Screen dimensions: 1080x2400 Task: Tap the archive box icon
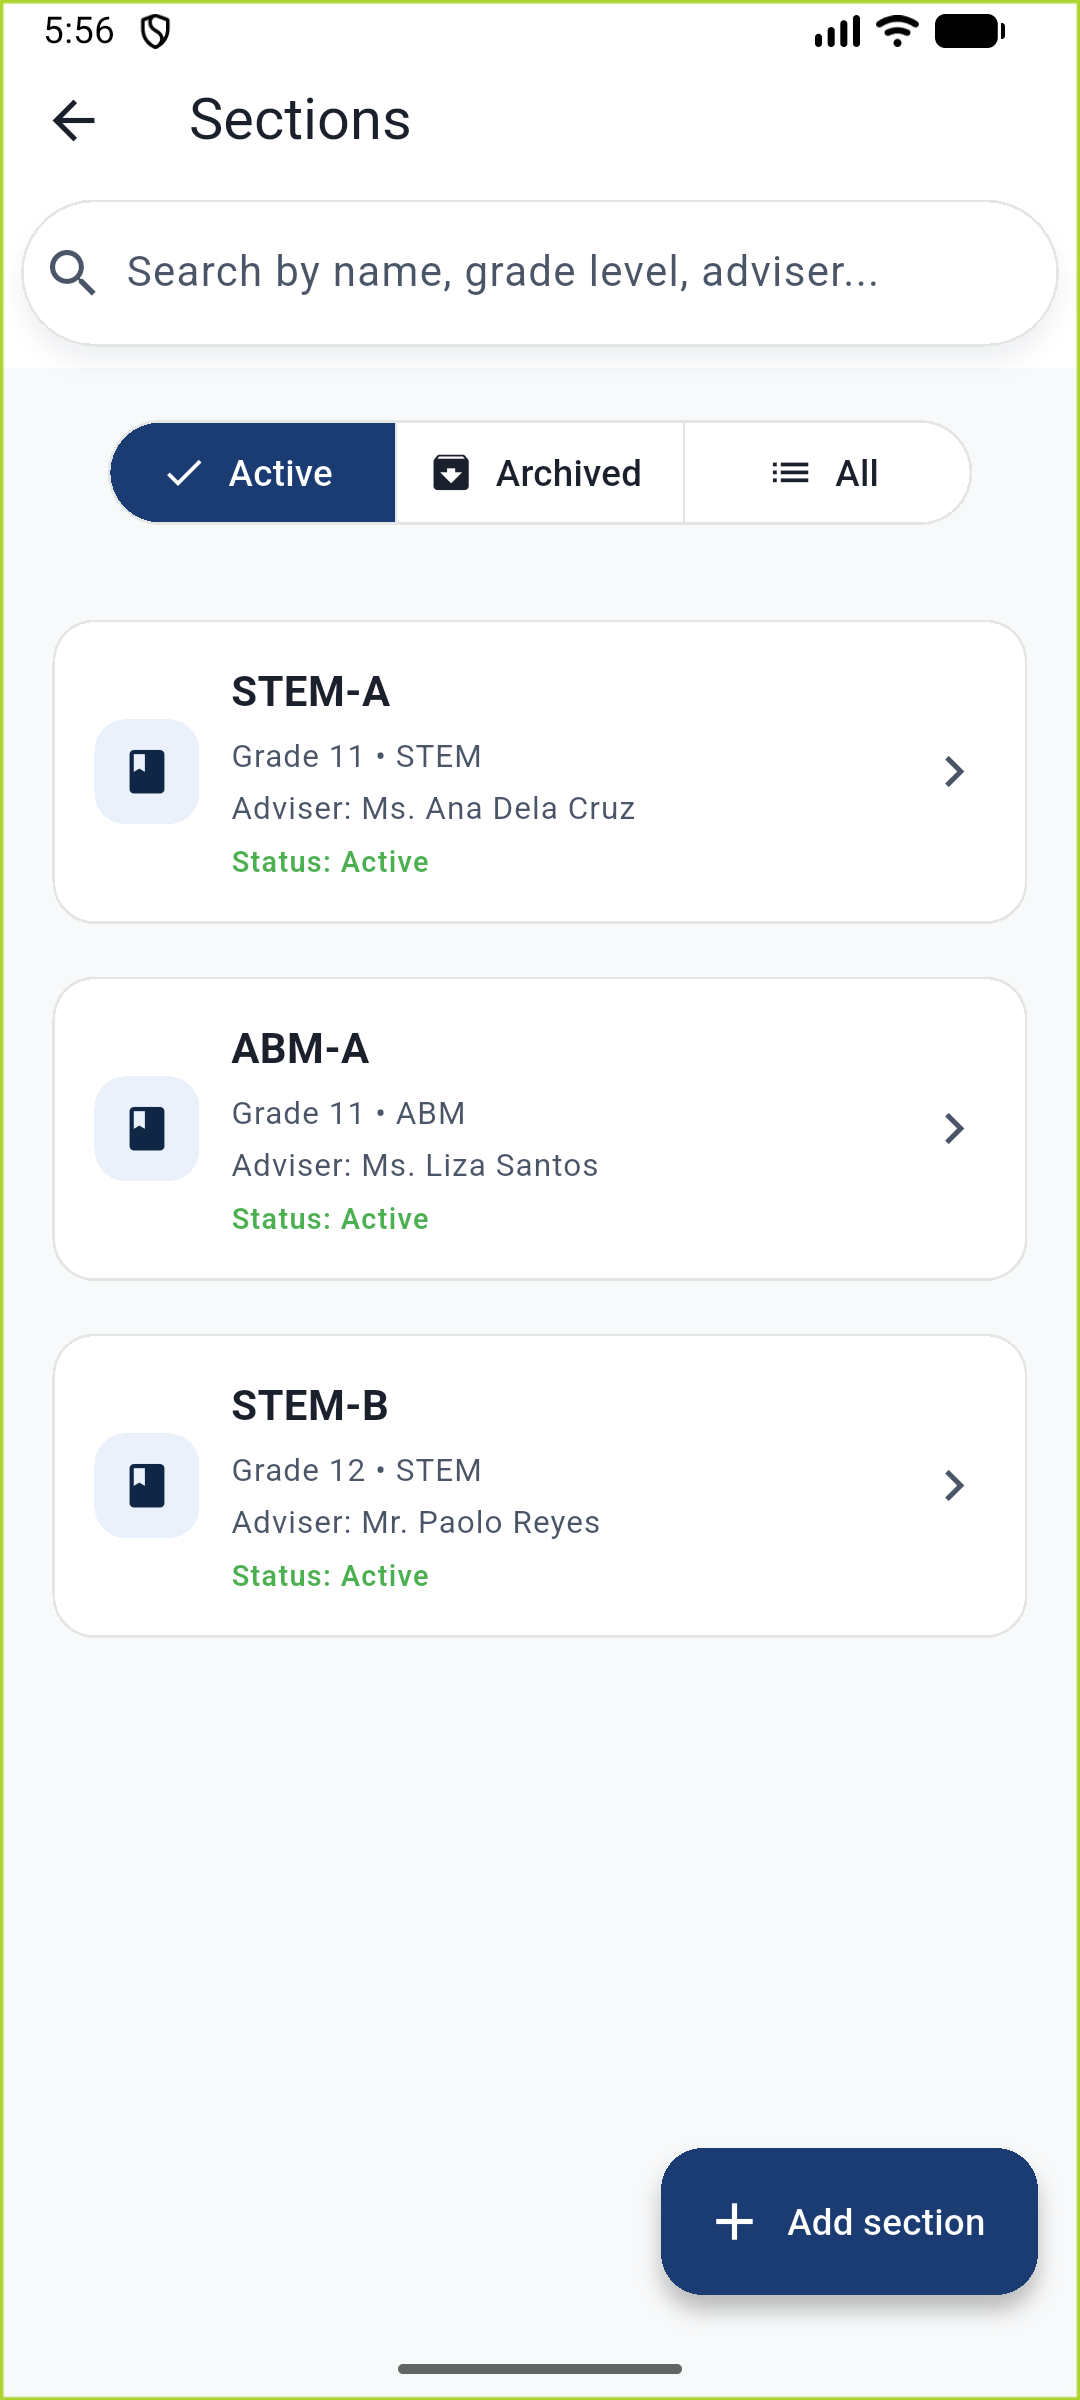tap(451, 473)
